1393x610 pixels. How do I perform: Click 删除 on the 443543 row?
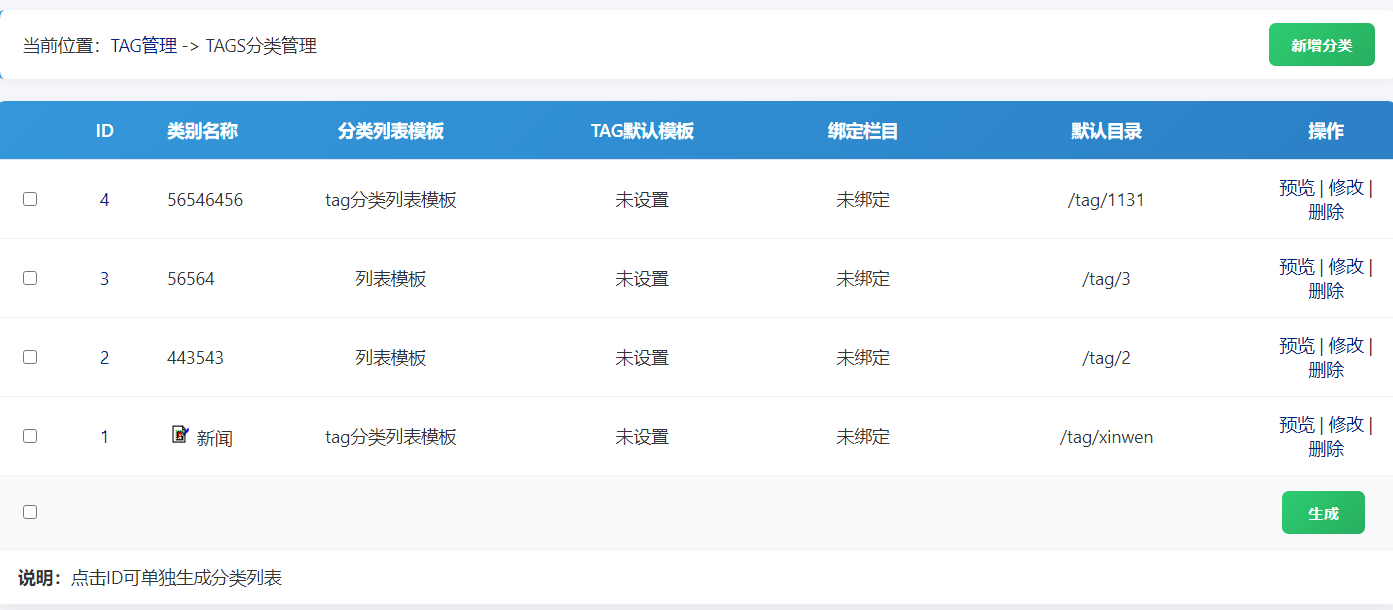(x=1325, y=369)
